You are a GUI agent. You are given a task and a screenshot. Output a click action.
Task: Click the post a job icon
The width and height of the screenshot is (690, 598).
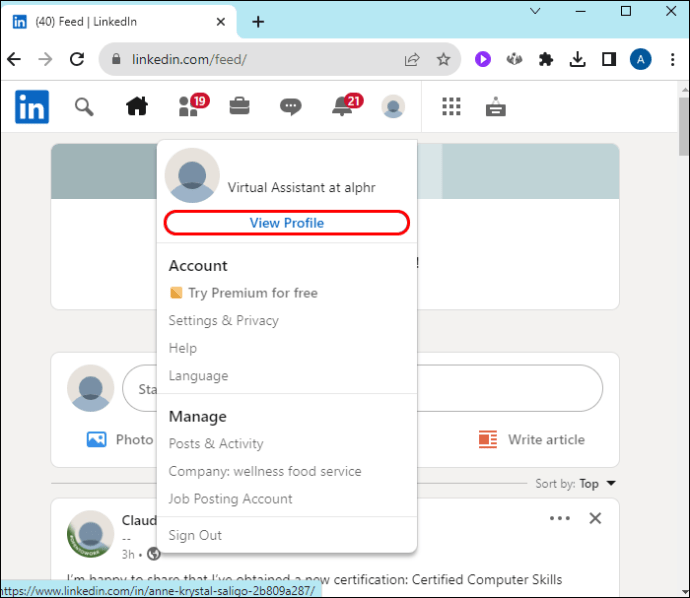tap(495, 106)
